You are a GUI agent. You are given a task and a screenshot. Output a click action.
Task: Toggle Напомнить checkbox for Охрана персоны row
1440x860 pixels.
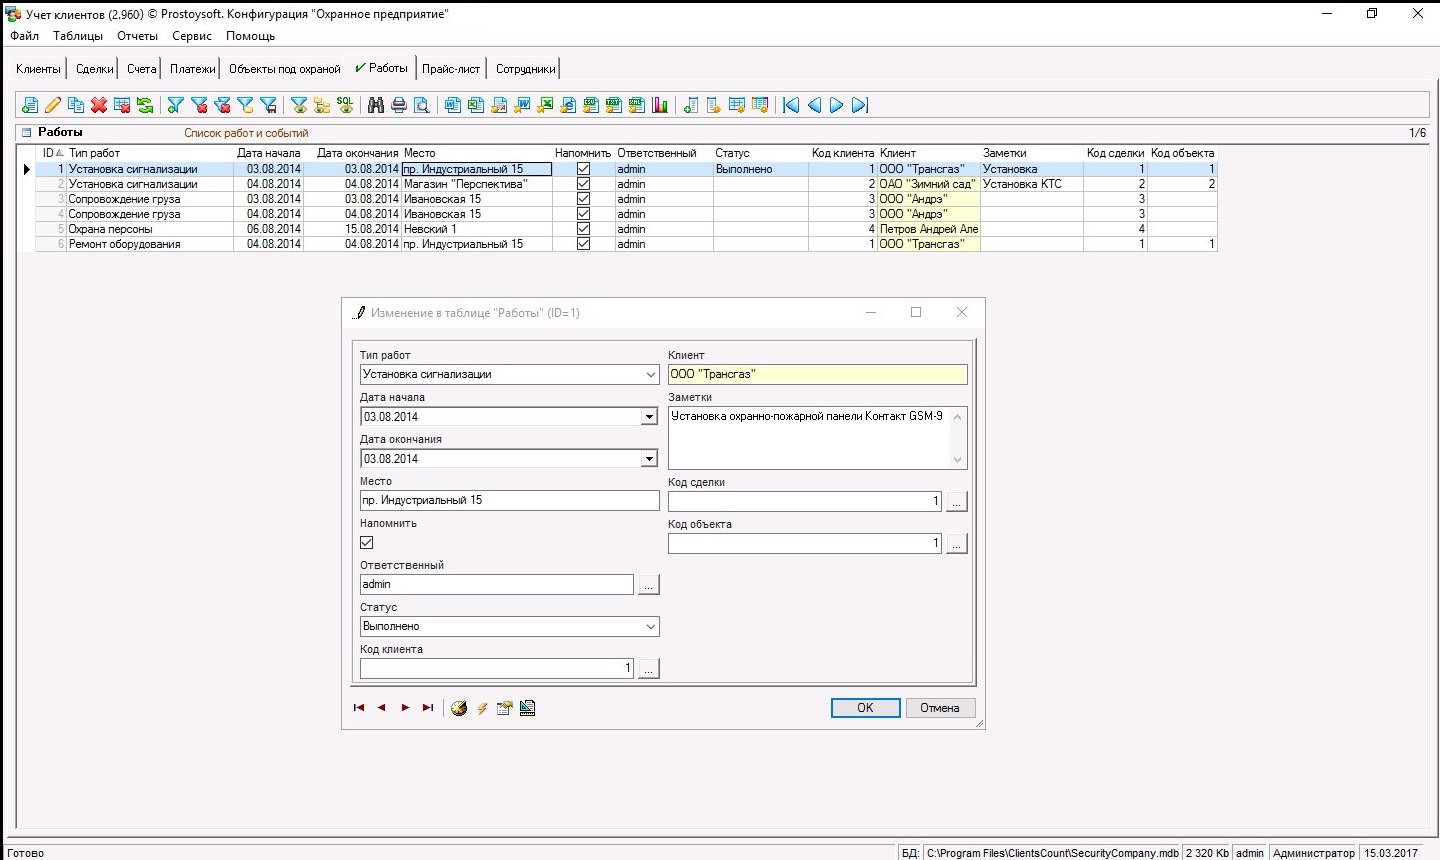point(583,229)
